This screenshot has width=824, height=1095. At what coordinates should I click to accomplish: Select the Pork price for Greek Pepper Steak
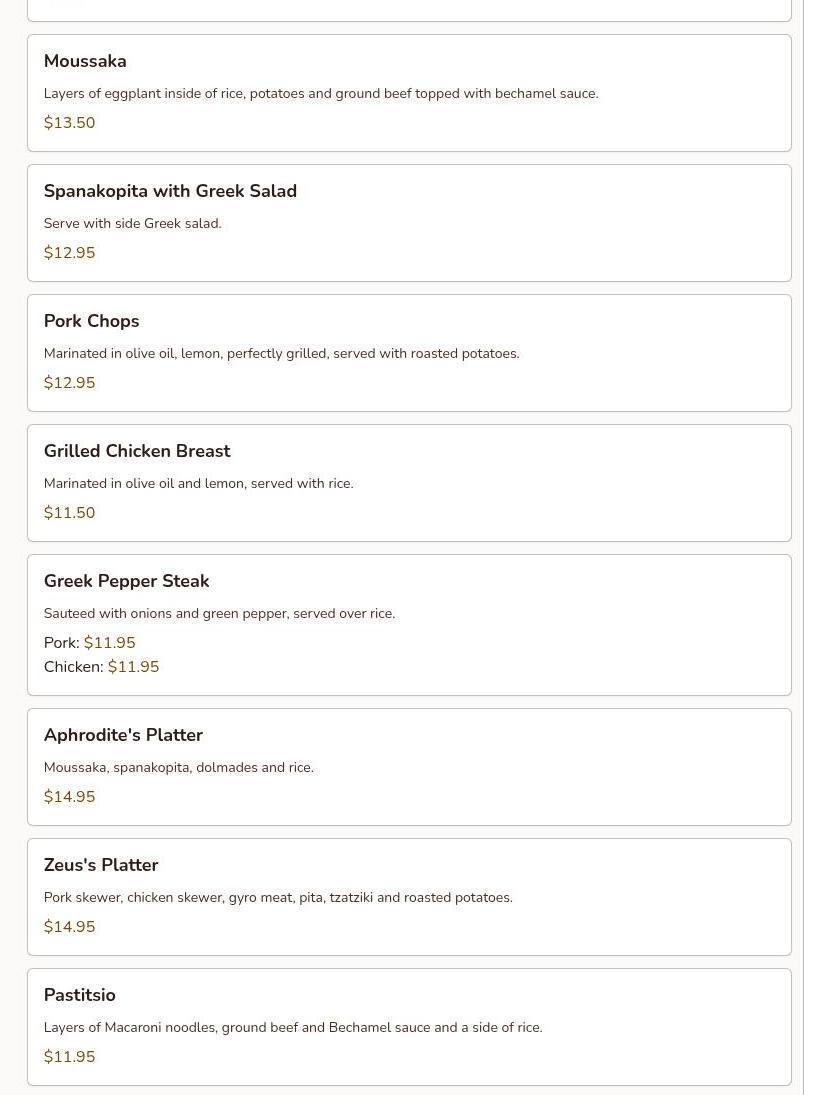coord(110,643)
